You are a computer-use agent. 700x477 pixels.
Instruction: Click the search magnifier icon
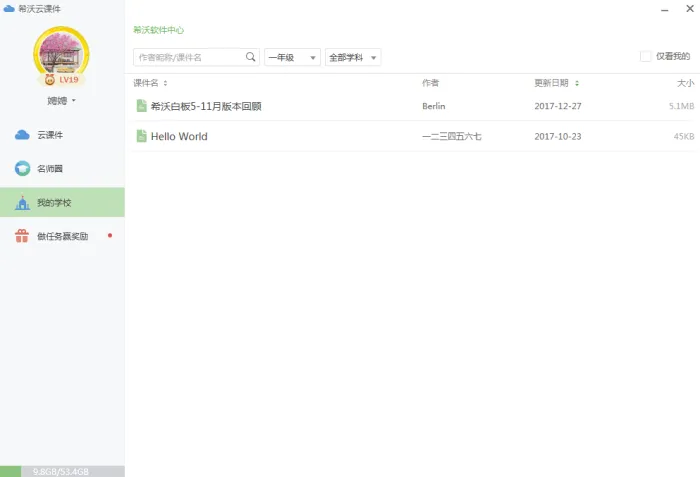click(251, 58)
